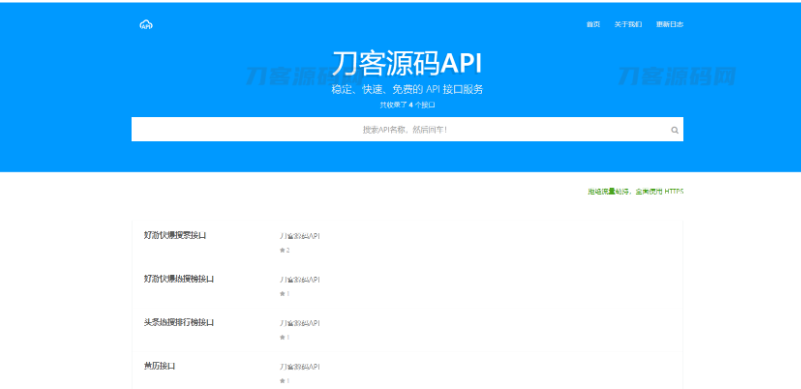This screenshot has width=801, height=389.
Task: Click 刀客源码API author in 黄历接口 row
Action: (x=300, y=367)
